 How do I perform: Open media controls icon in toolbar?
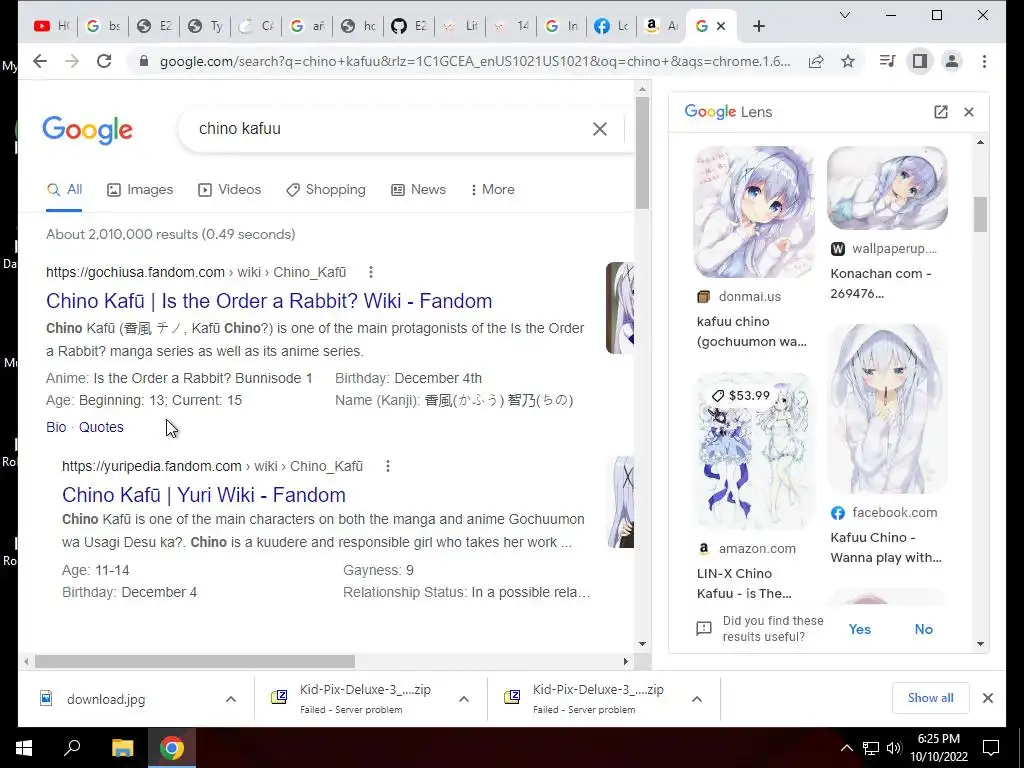coord(888,61)
